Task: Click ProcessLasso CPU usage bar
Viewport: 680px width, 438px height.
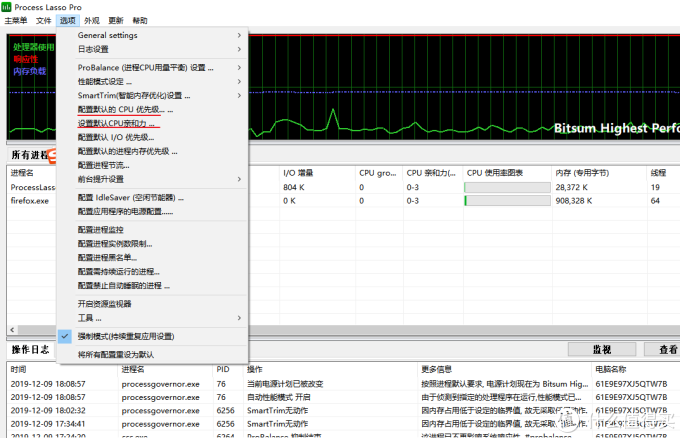Action: 507,187
